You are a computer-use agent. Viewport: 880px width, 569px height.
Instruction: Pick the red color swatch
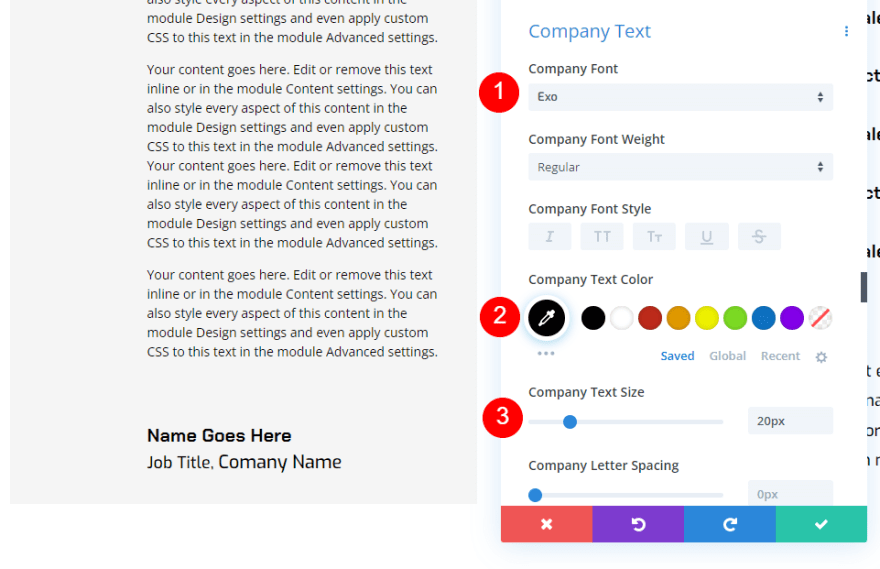coord(650,318)
